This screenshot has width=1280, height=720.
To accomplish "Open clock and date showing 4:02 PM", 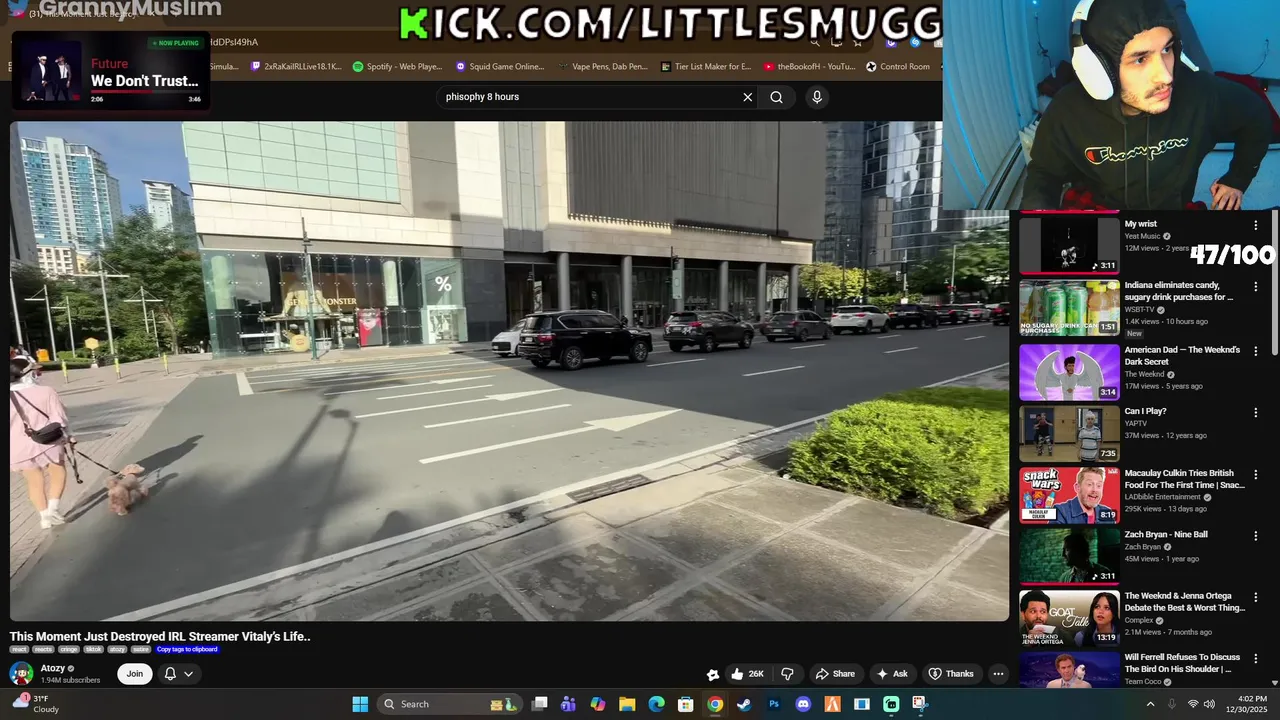I will pos(1252,704).
